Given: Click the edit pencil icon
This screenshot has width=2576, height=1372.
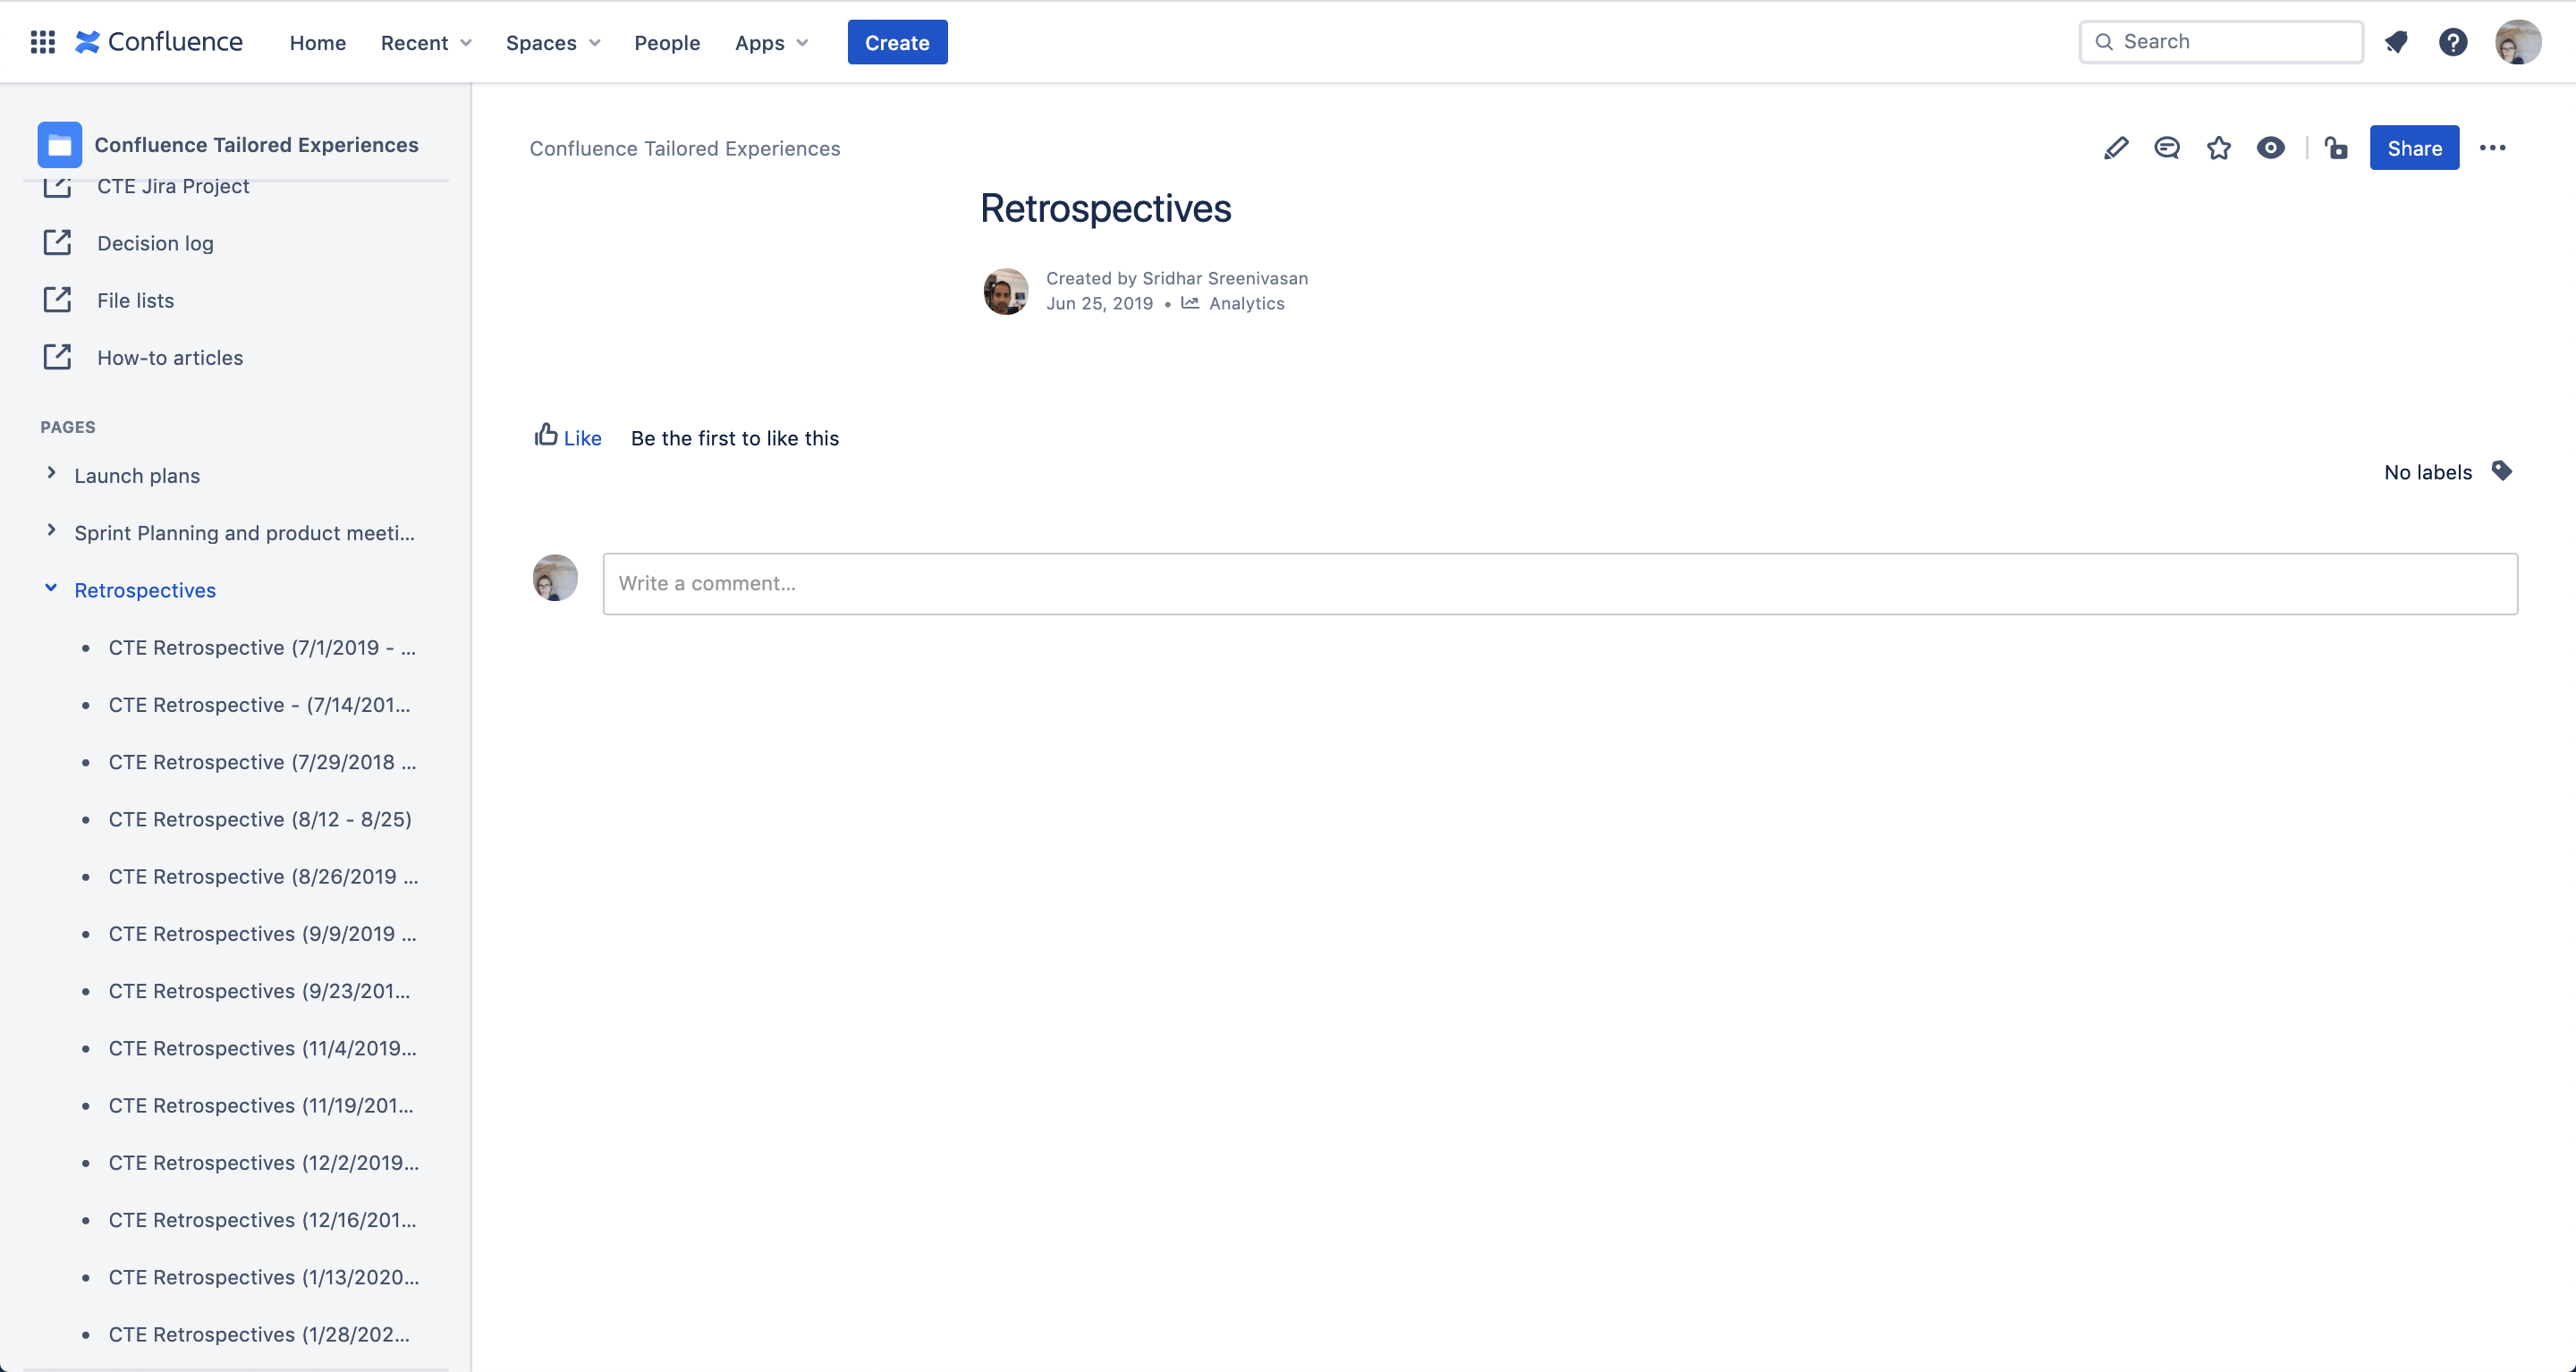Looking at the screenshot, I should tap(2116, 148).
